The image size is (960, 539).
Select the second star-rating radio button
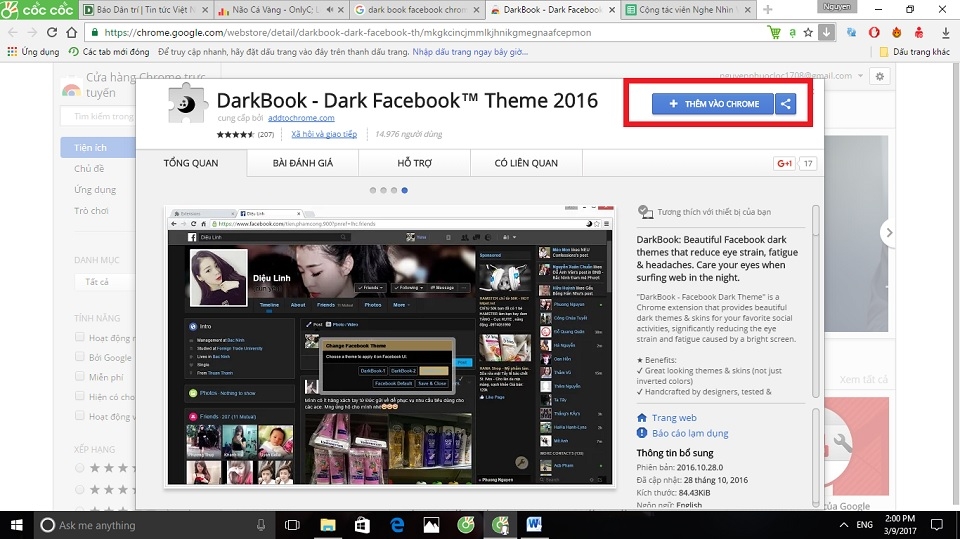pyautogui.click(x=80, y=489)
